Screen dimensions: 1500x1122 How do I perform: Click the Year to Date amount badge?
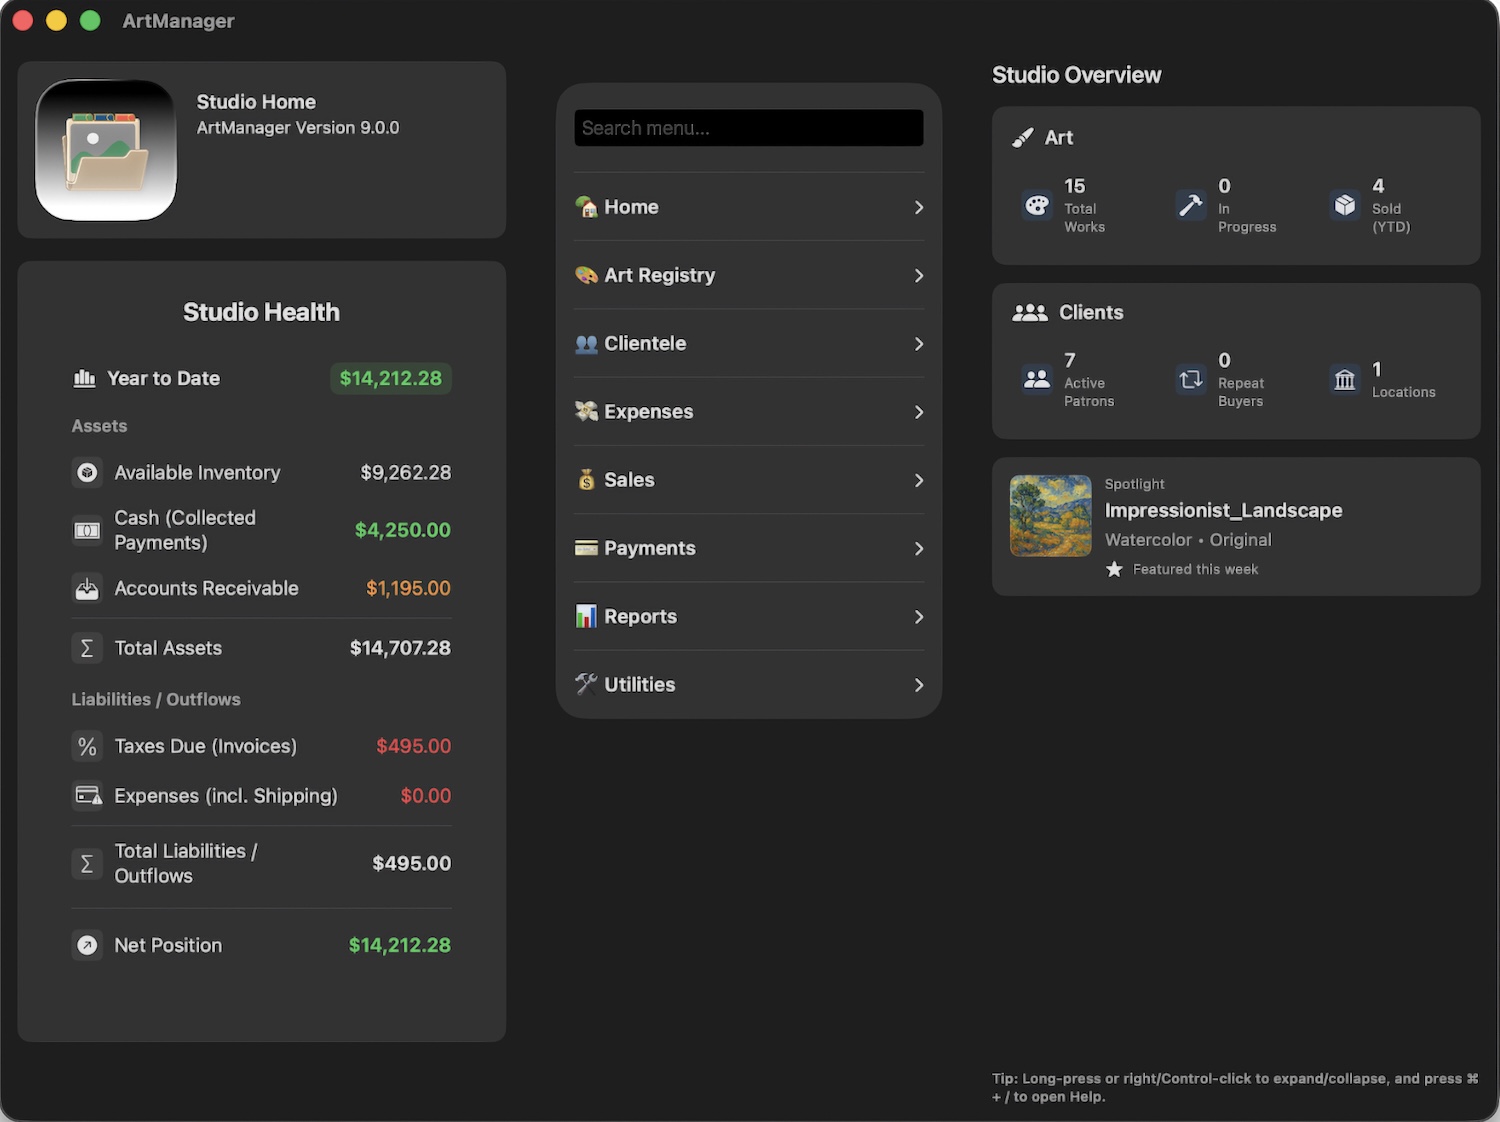click(390, 379)
